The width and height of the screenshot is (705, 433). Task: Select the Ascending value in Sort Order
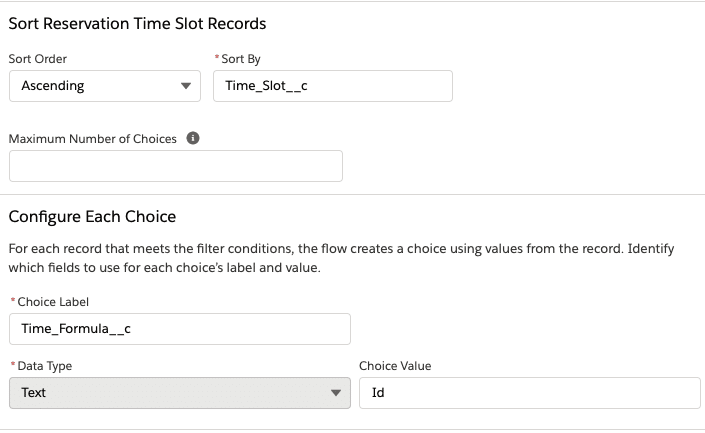[x=53, y=86]
